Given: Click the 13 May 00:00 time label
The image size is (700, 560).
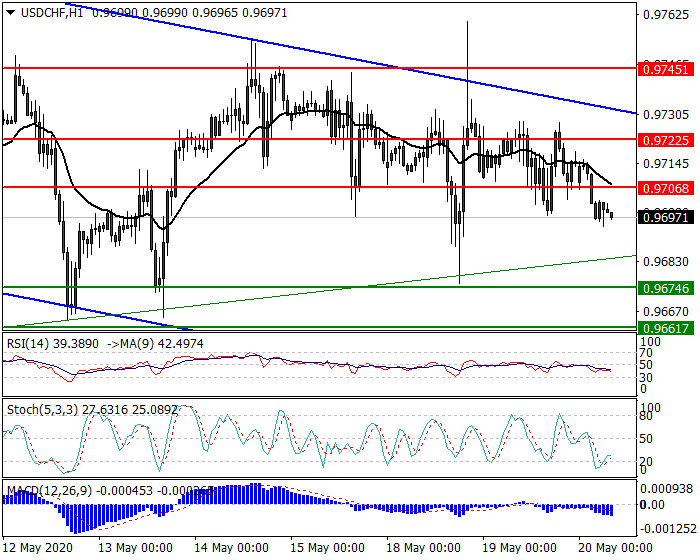Looking at the screenshot, I should click(135, 548).
